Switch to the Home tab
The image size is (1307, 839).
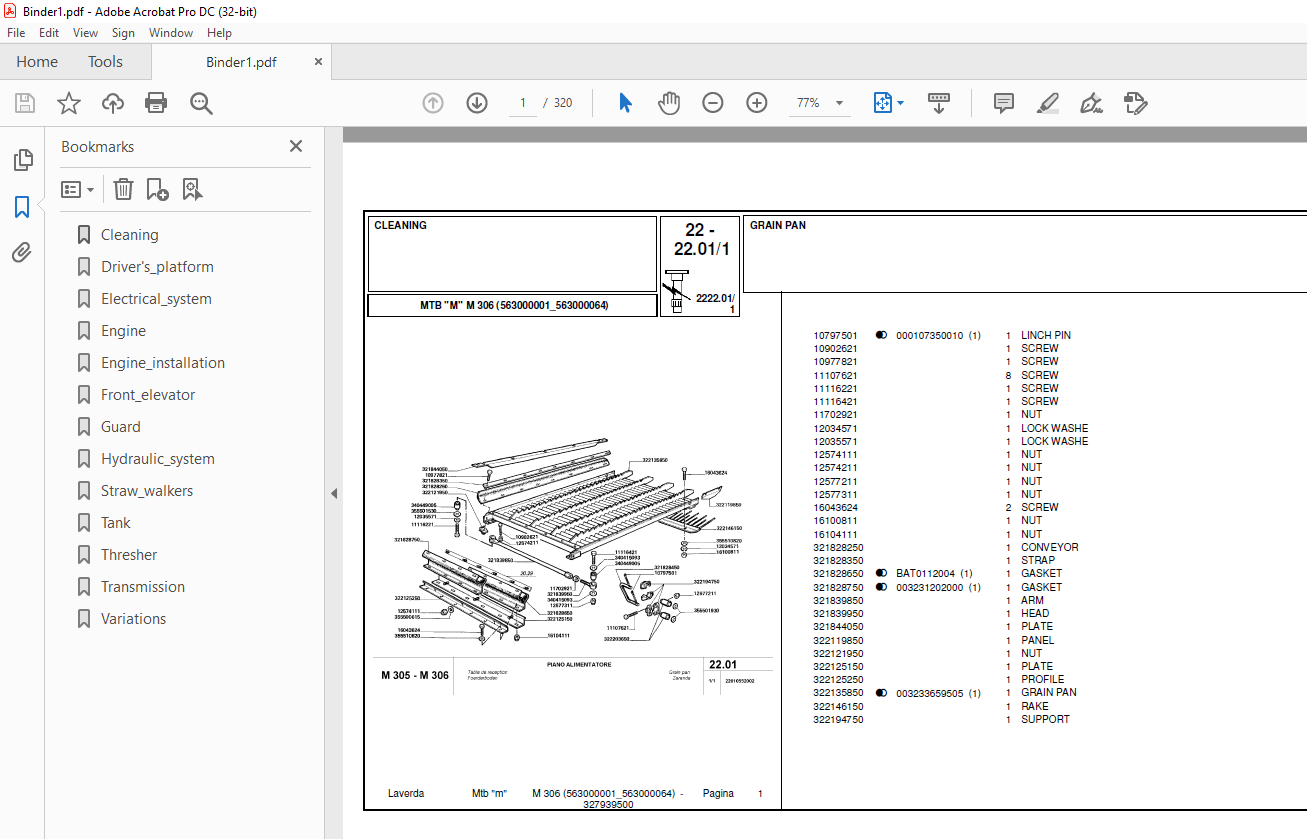tap(37, 62)
